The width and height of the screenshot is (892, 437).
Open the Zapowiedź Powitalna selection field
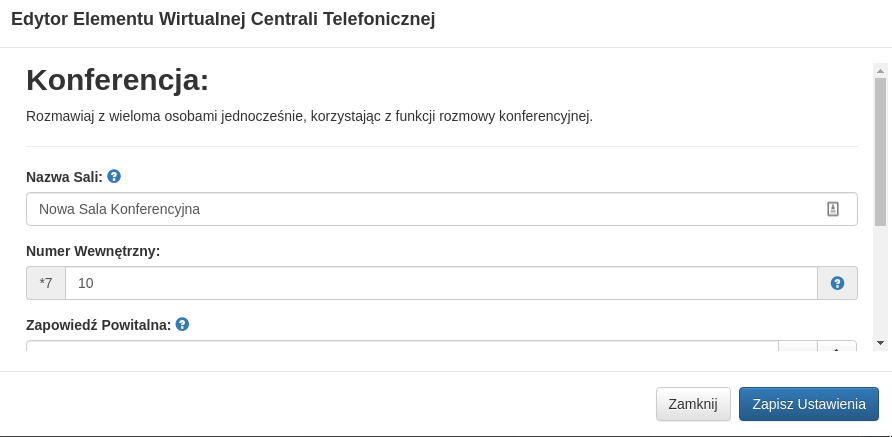pos(400,346)
